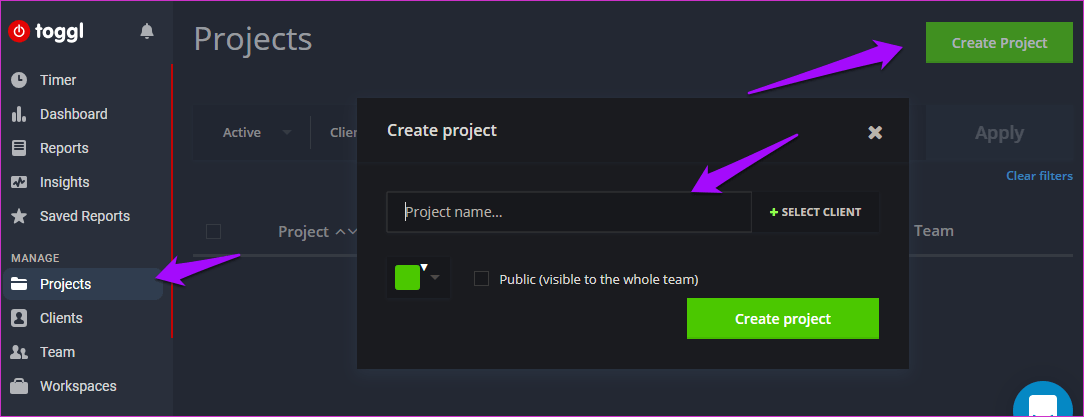This screenshot has height=417, width=1084.
Task: Click the Workspaces briefcase icon
Action: tap(19, 386)
